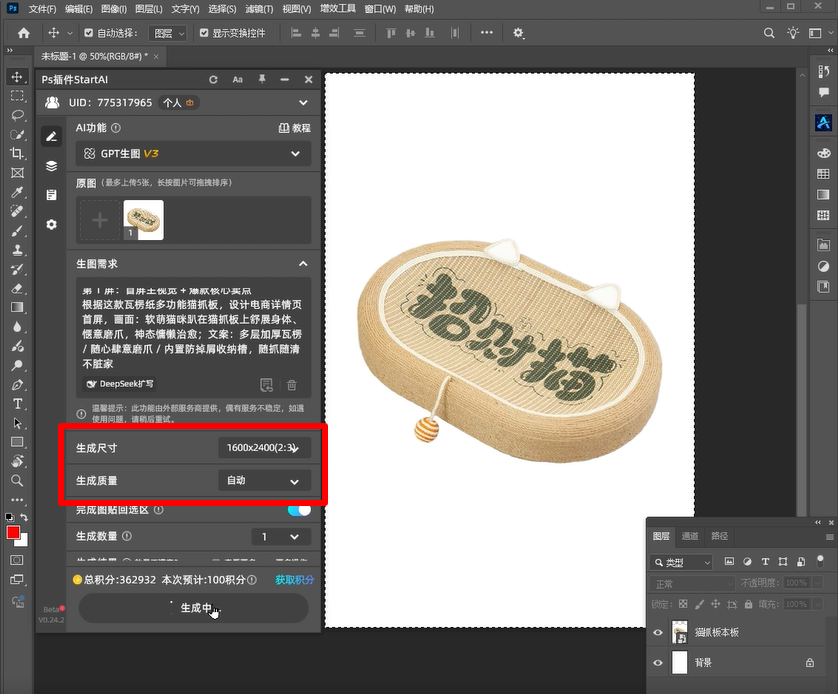
Task: Click the add image plus button
Action: [x=100, y=220]
